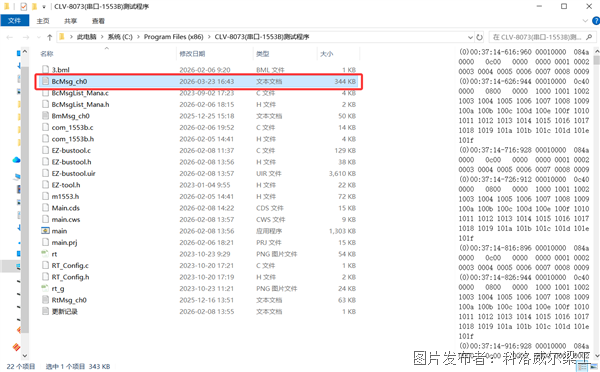Image resolution: width=600 pixels, height=372 pixels.
Task: Select the Main.cds file icon
Action: click(x=46, y=207)
